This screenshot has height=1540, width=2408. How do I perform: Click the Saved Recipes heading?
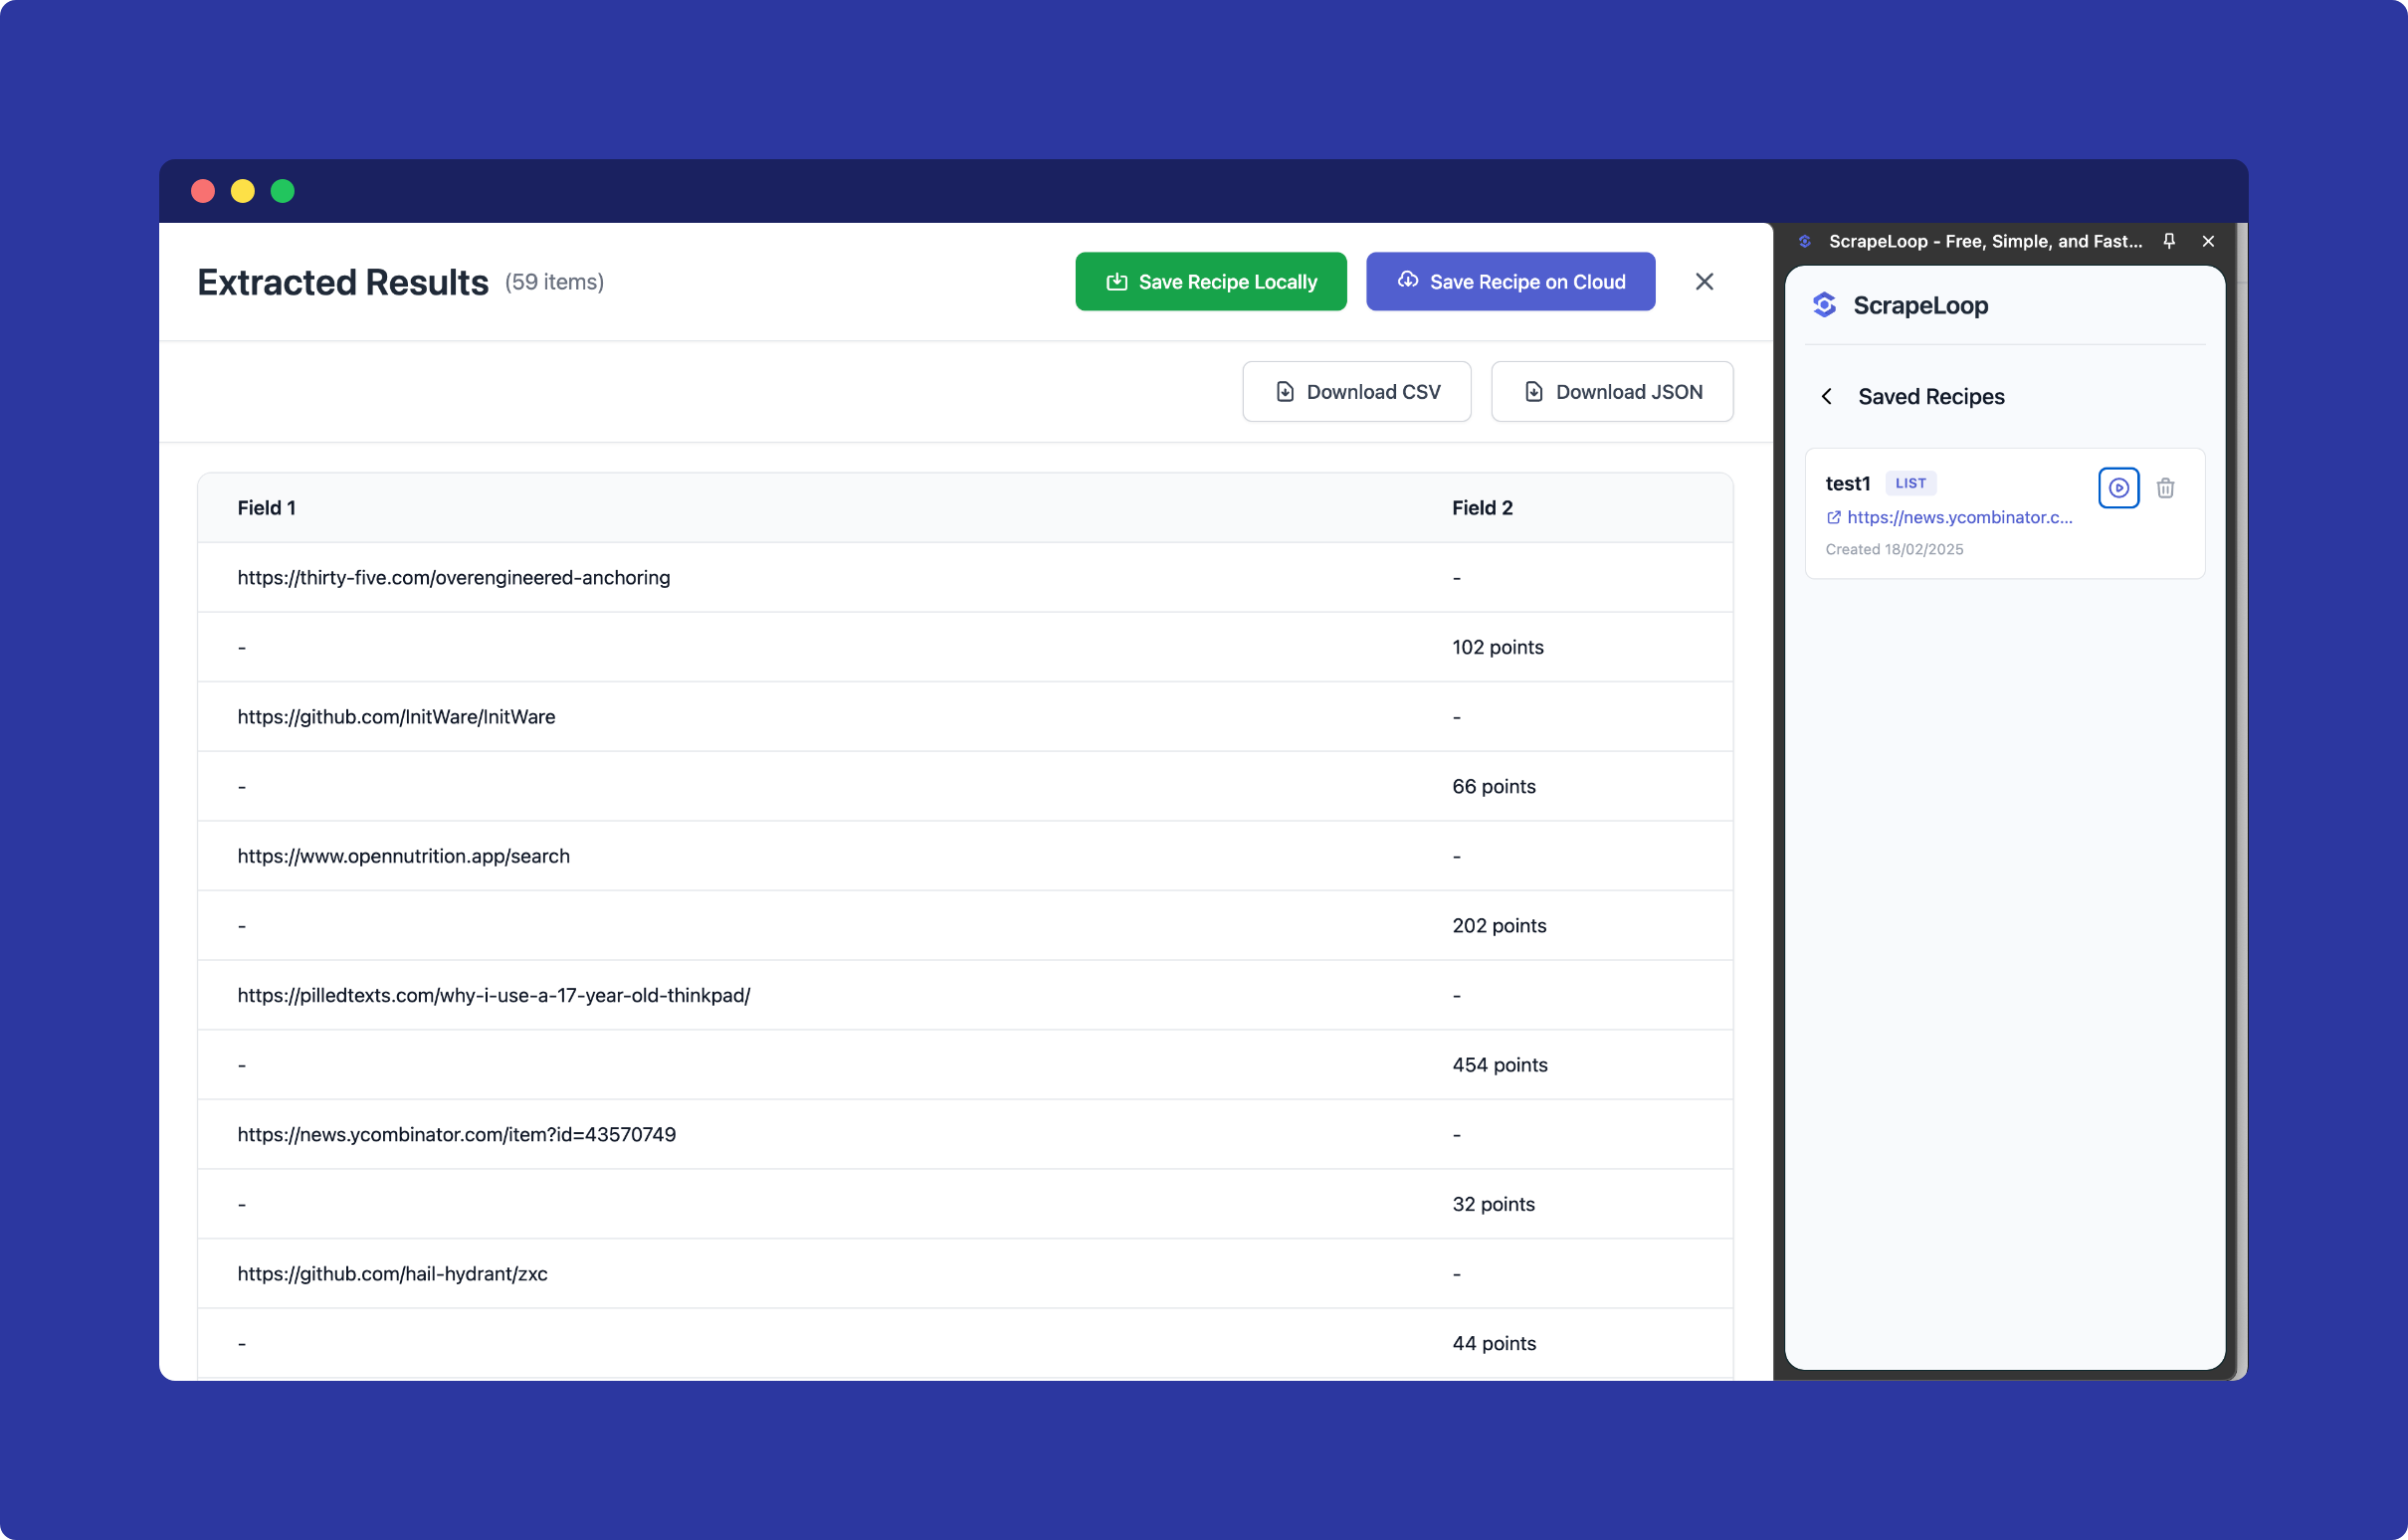pyautogui.click(x=1931, y=396)
